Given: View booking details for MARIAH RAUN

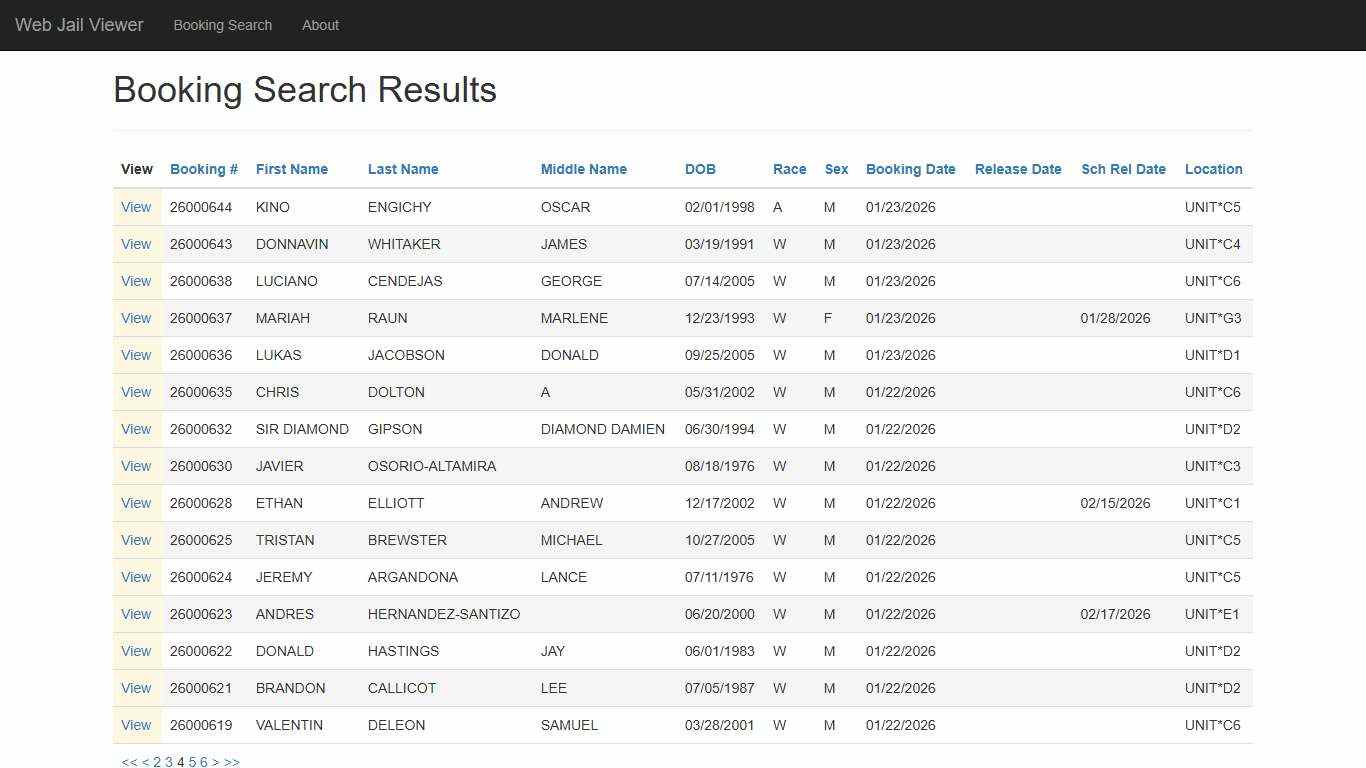Looking at the screenshot, I should tap(136, 318).
